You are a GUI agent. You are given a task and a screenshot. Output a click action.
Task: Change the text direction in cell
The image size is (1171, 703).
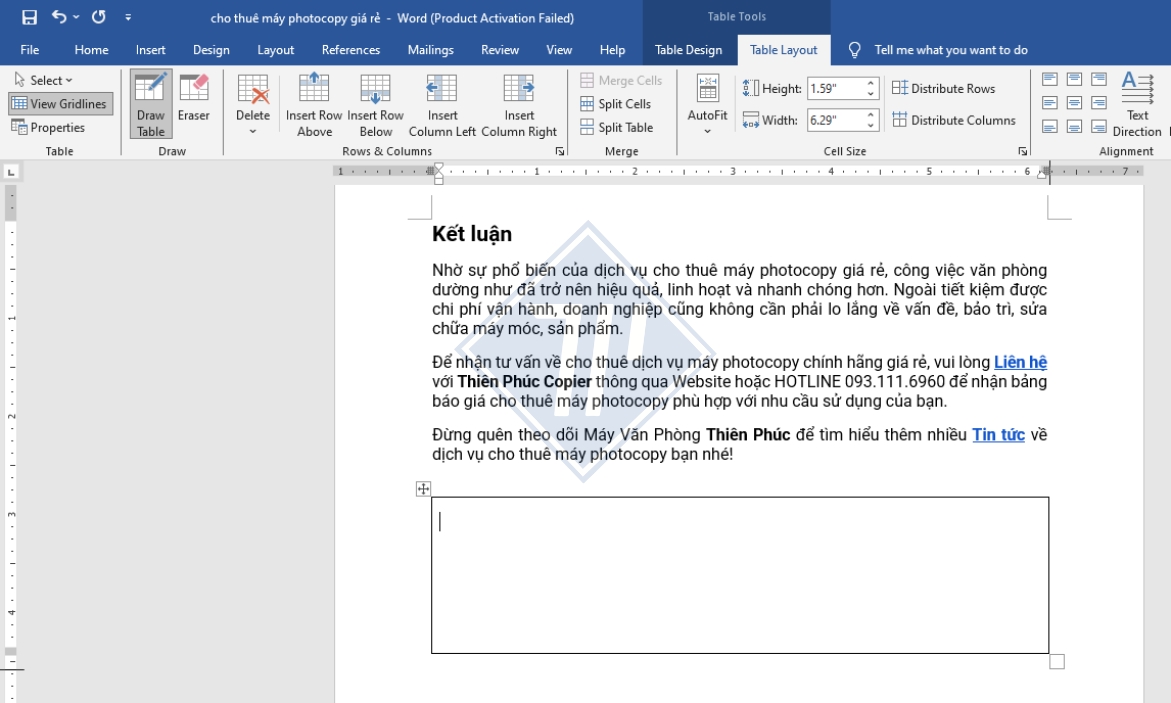coord(1138,104)
